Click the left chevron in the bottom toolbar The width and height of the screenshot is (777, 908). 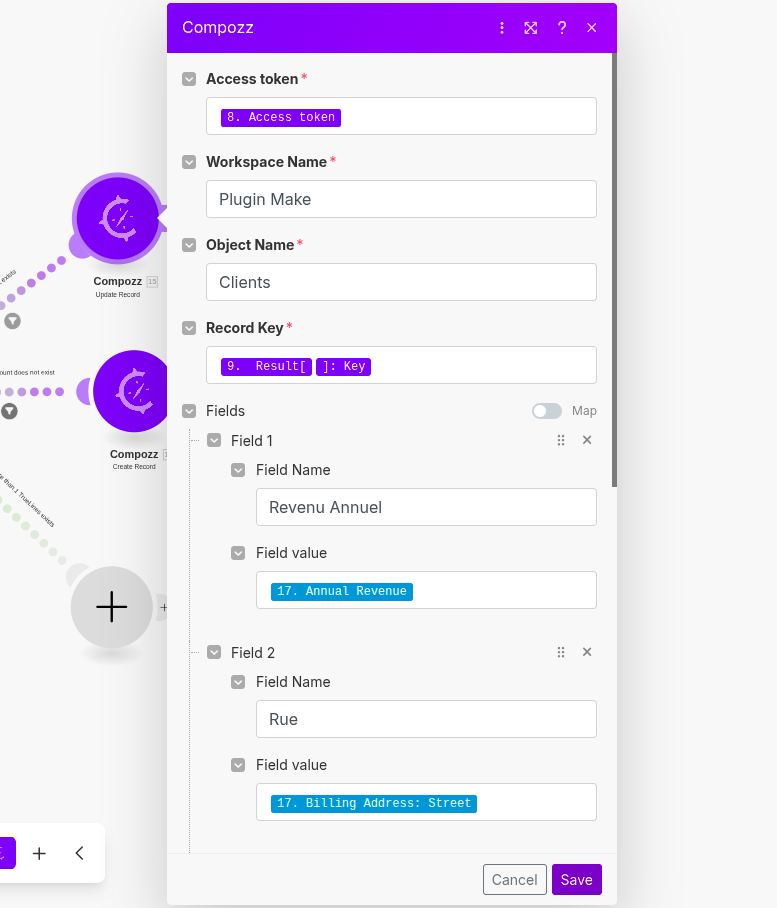tap(79, 853)
